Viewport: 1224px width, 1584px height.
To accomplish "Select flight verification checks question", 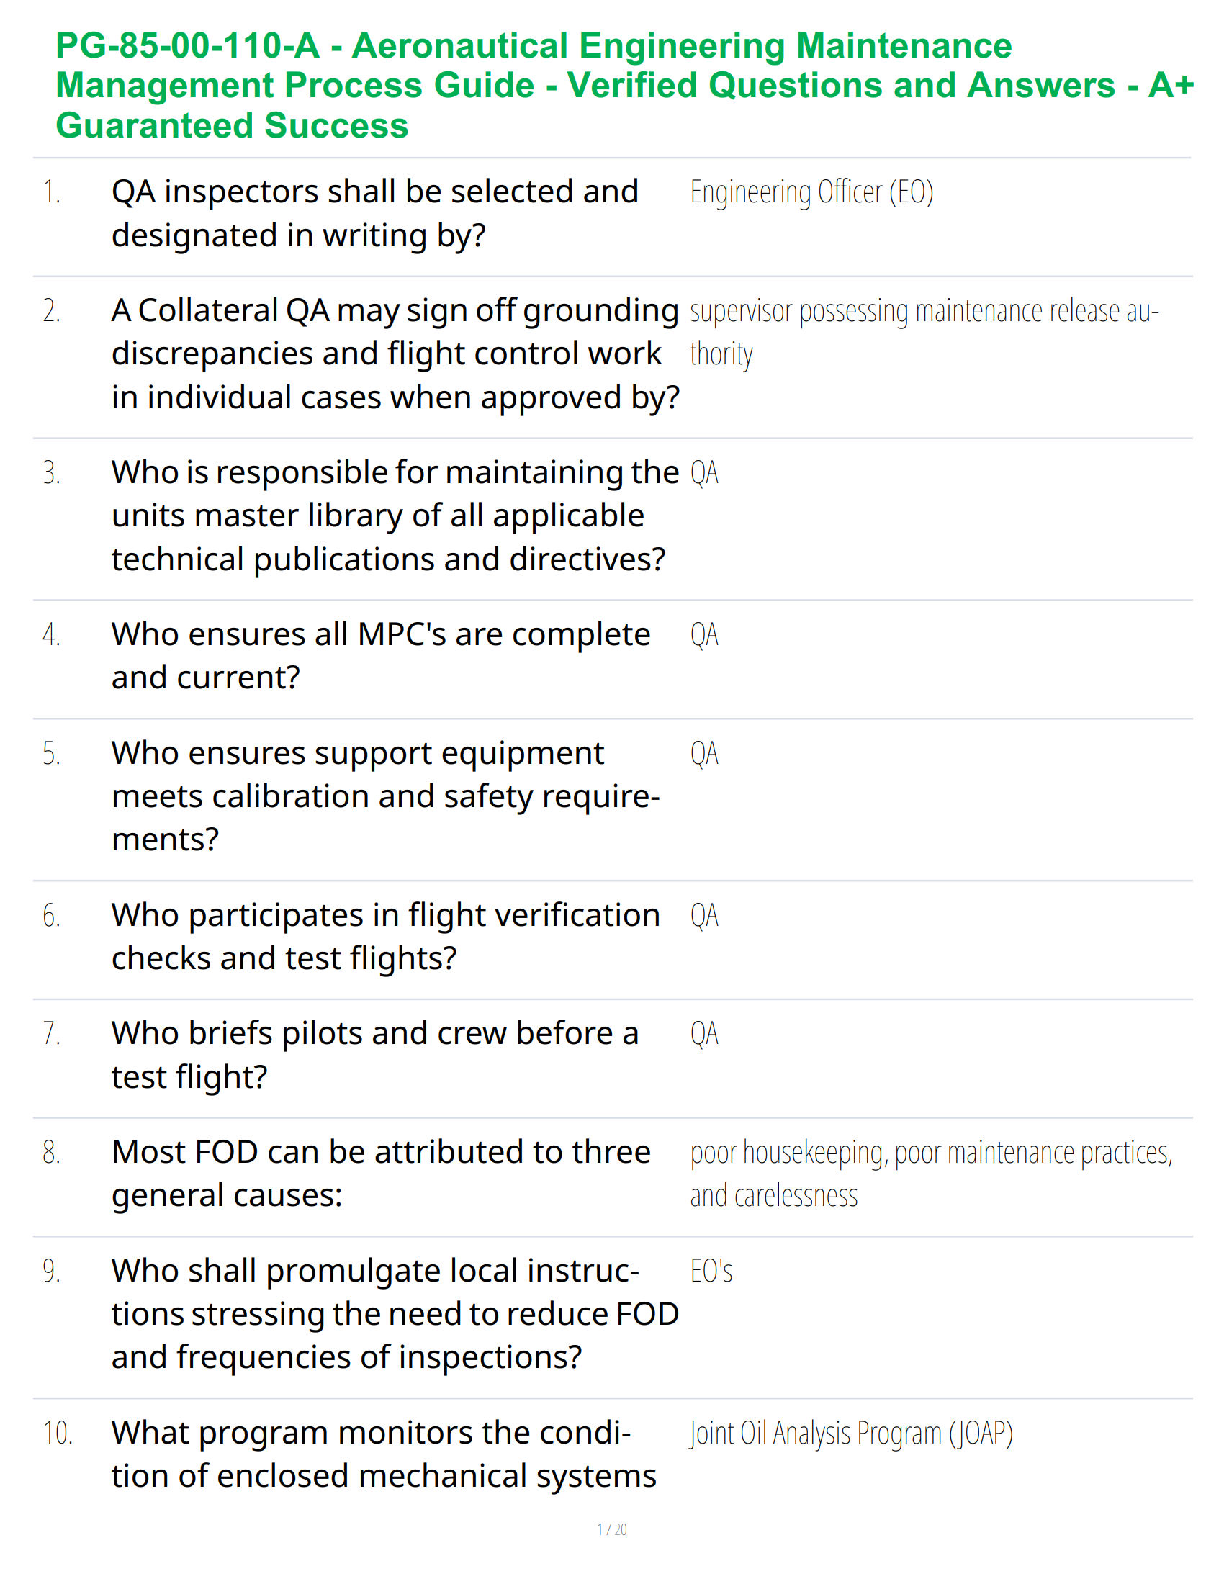I will [386, 937].
